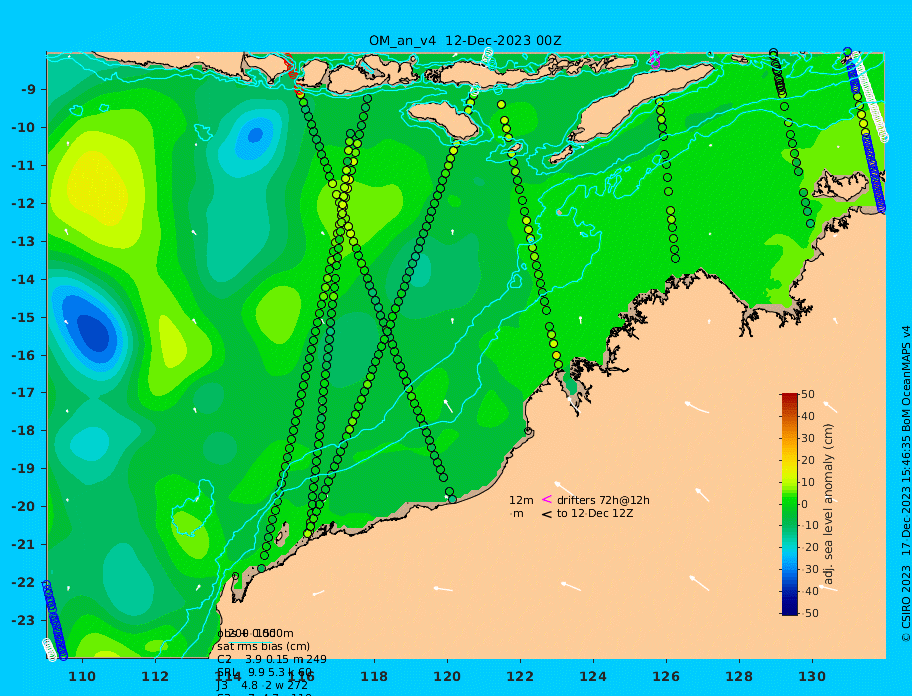Click the latitude label -15

[23, 317]
